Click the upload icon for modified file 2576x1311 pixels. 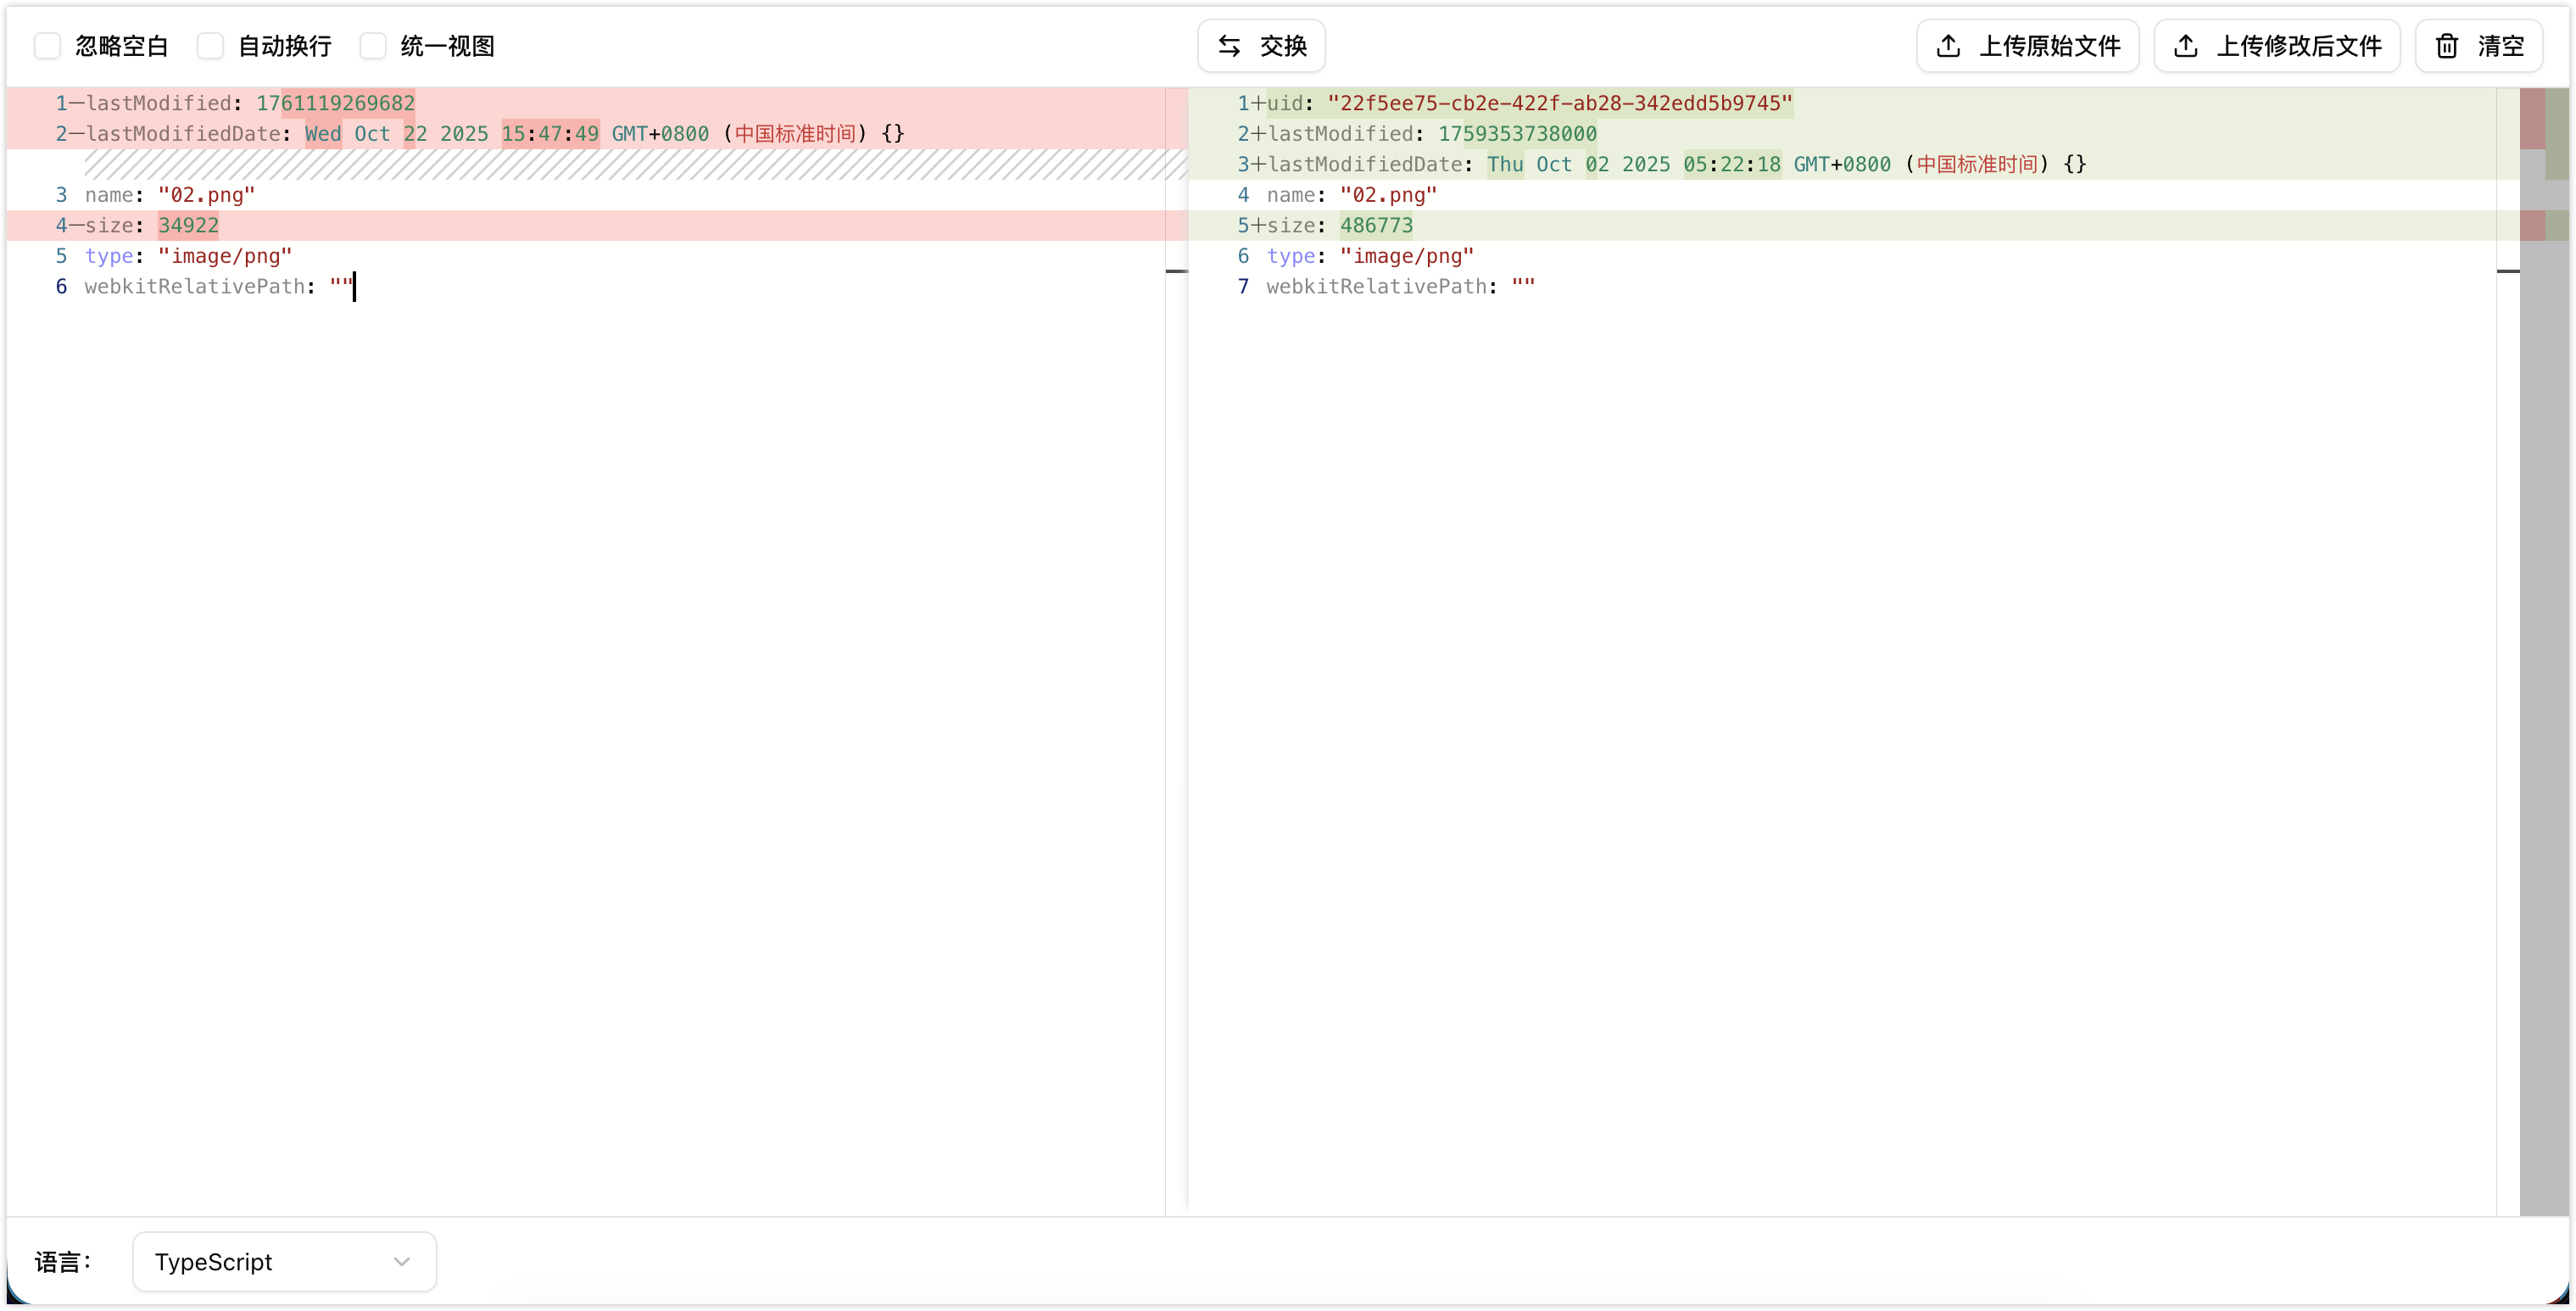(x=2186, y=46)
